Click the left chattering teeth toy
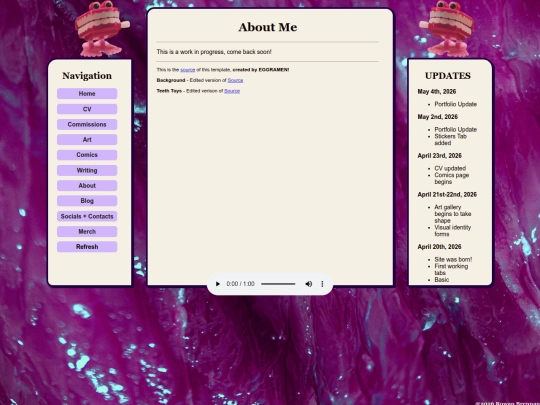This screenshot has width=540, height=405. (102, 29)
